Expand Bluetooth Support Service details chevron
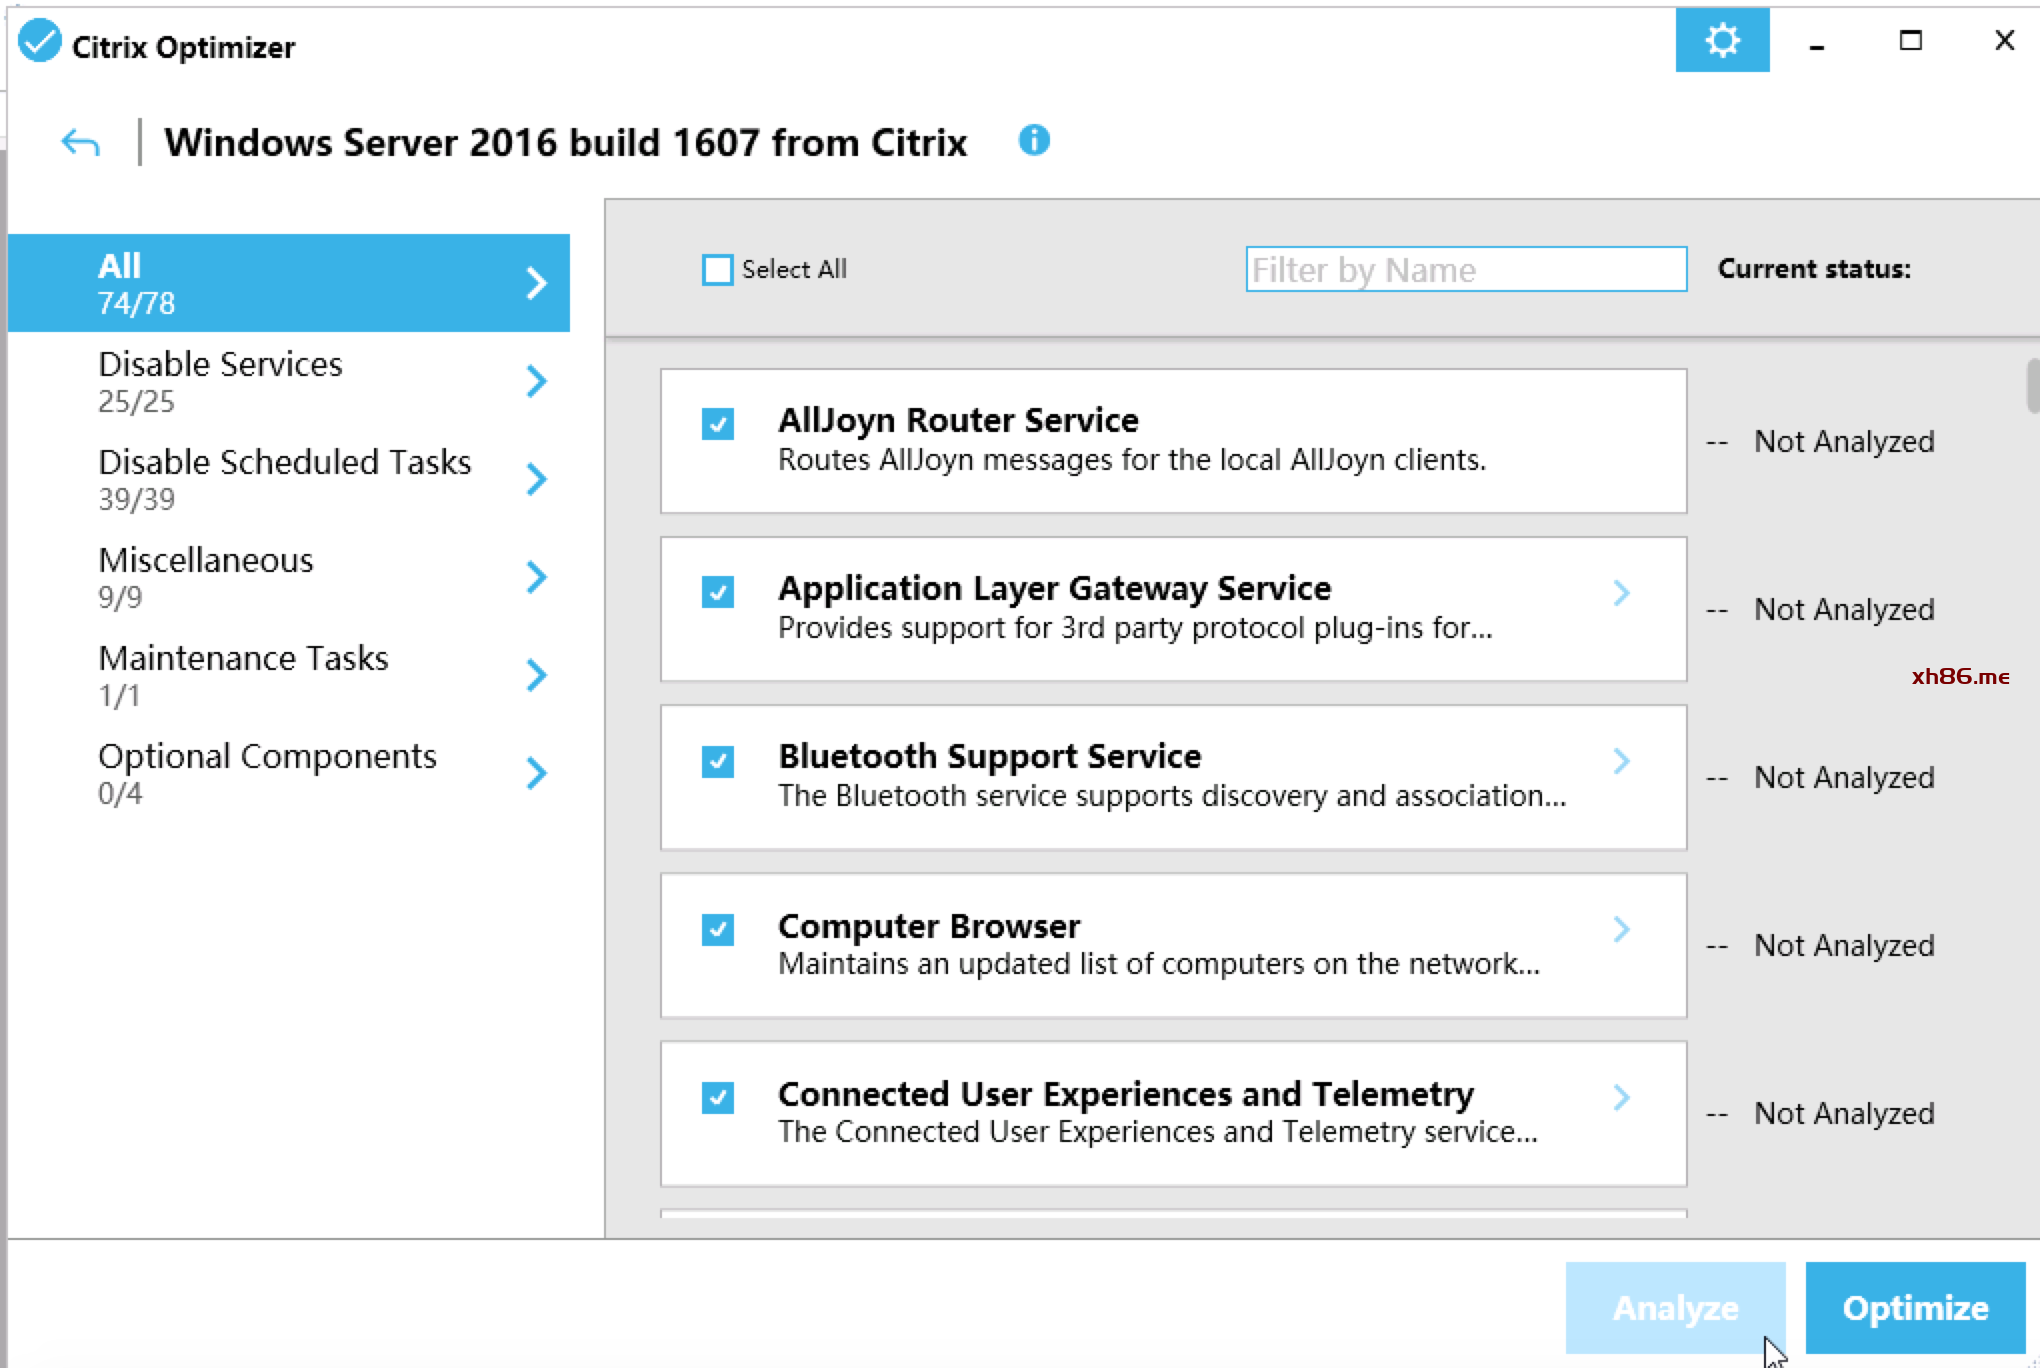Screen dimensions: 2040x1368 pyautogui.click(x=1621, y=761)
